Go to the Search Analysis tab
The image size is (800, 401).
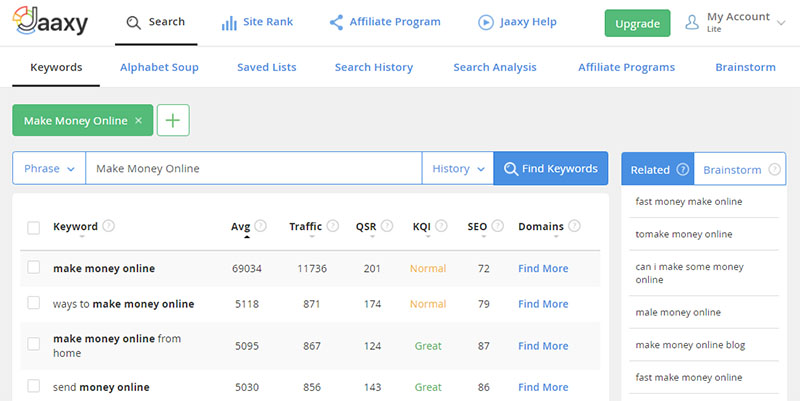tap(495, 67)
